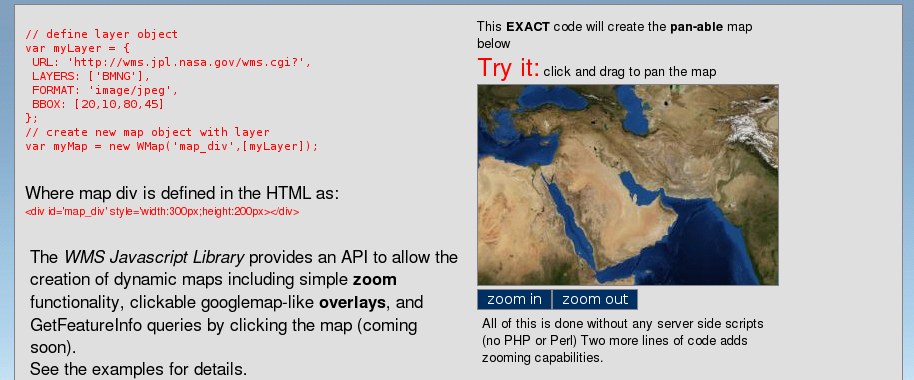Click the italic "WMS Javascript Library" text
914x380 pixels.
[x=154, y=257]
